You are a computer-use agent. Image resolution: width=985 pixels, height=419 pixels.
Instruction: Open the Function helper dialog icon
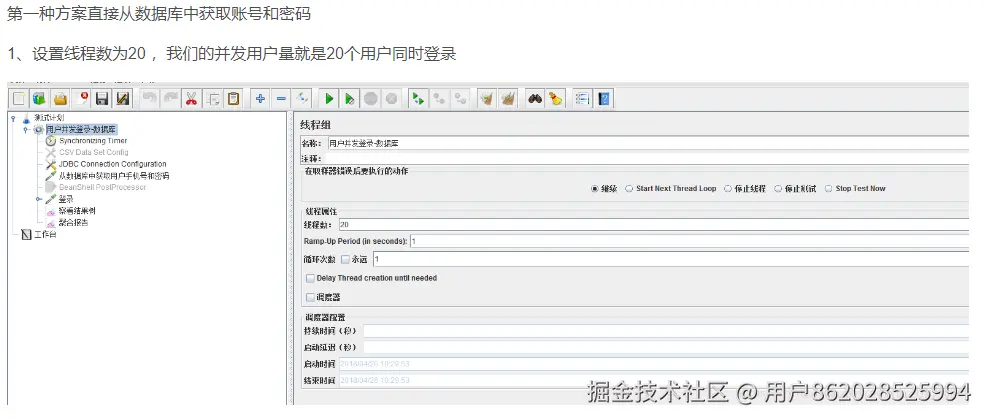[x=582, y=99]
